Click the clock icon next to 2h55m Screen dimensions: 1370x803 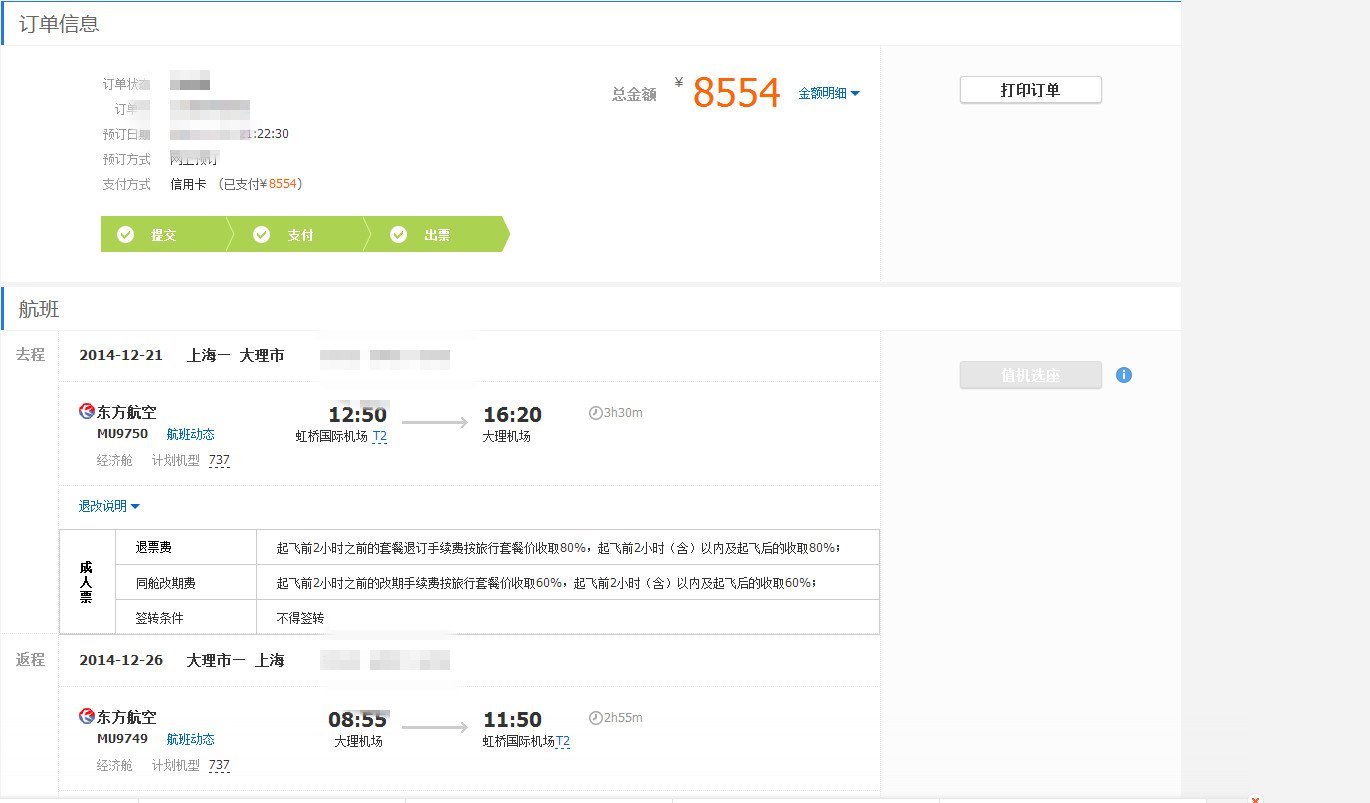(595, 718)
